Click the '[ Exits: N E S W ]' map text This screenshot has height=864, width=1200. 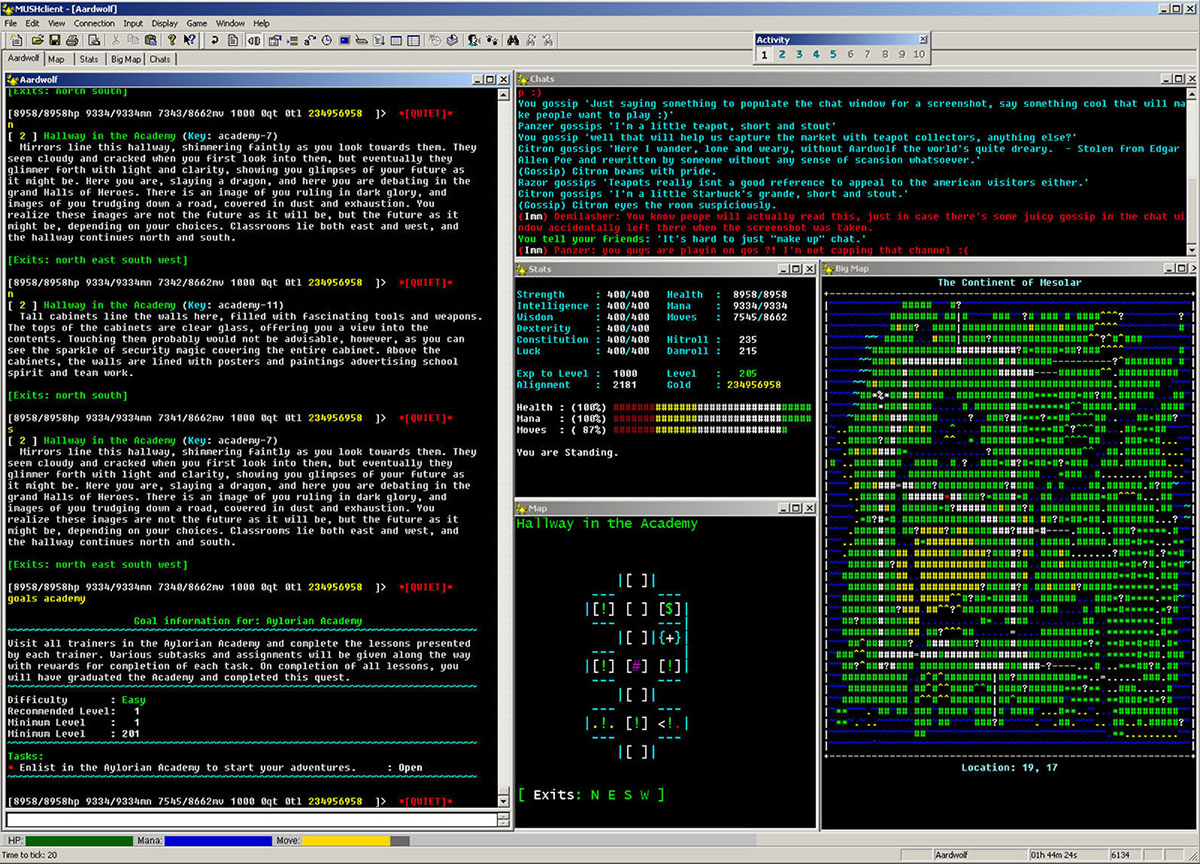coord(591,795)
